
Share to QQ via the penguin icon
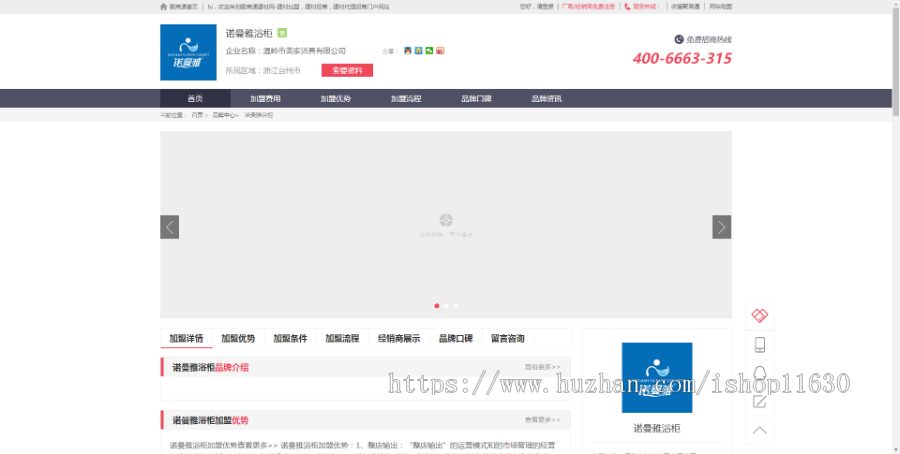tap(408, 51)
